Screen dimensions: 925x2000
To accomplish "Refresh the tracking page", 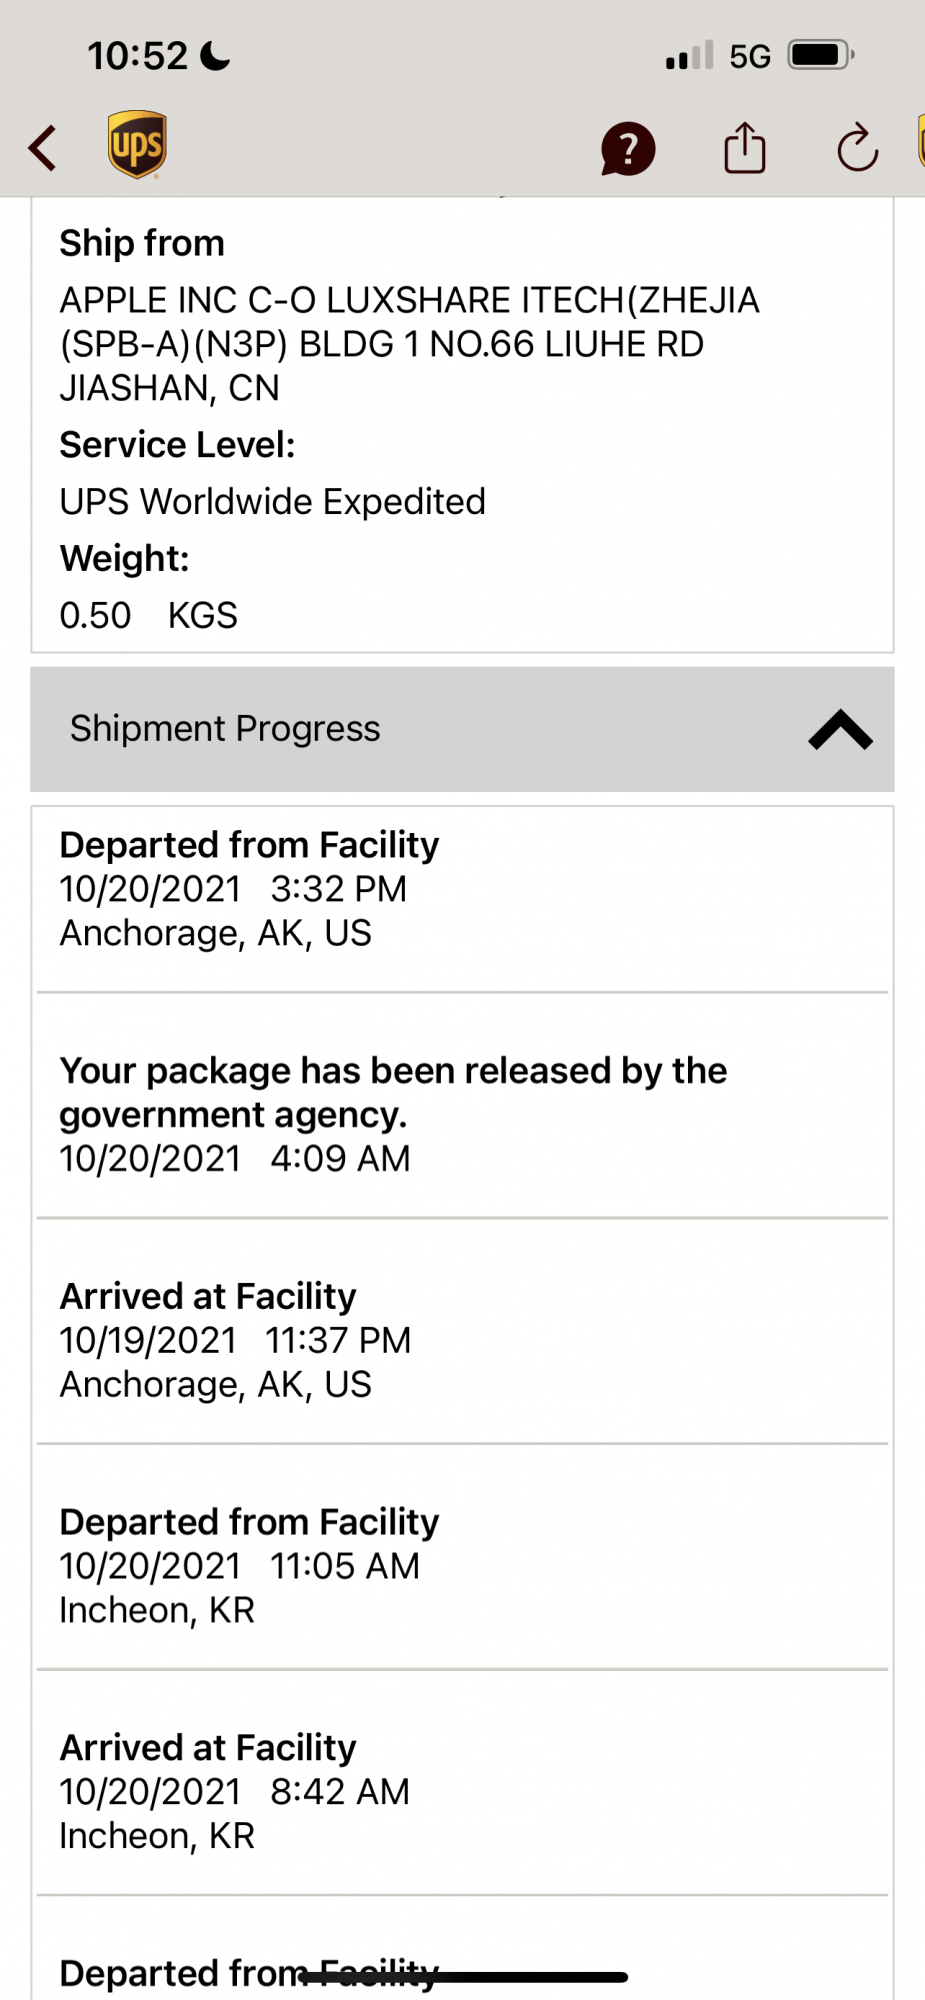I will [x=857, y=149].
